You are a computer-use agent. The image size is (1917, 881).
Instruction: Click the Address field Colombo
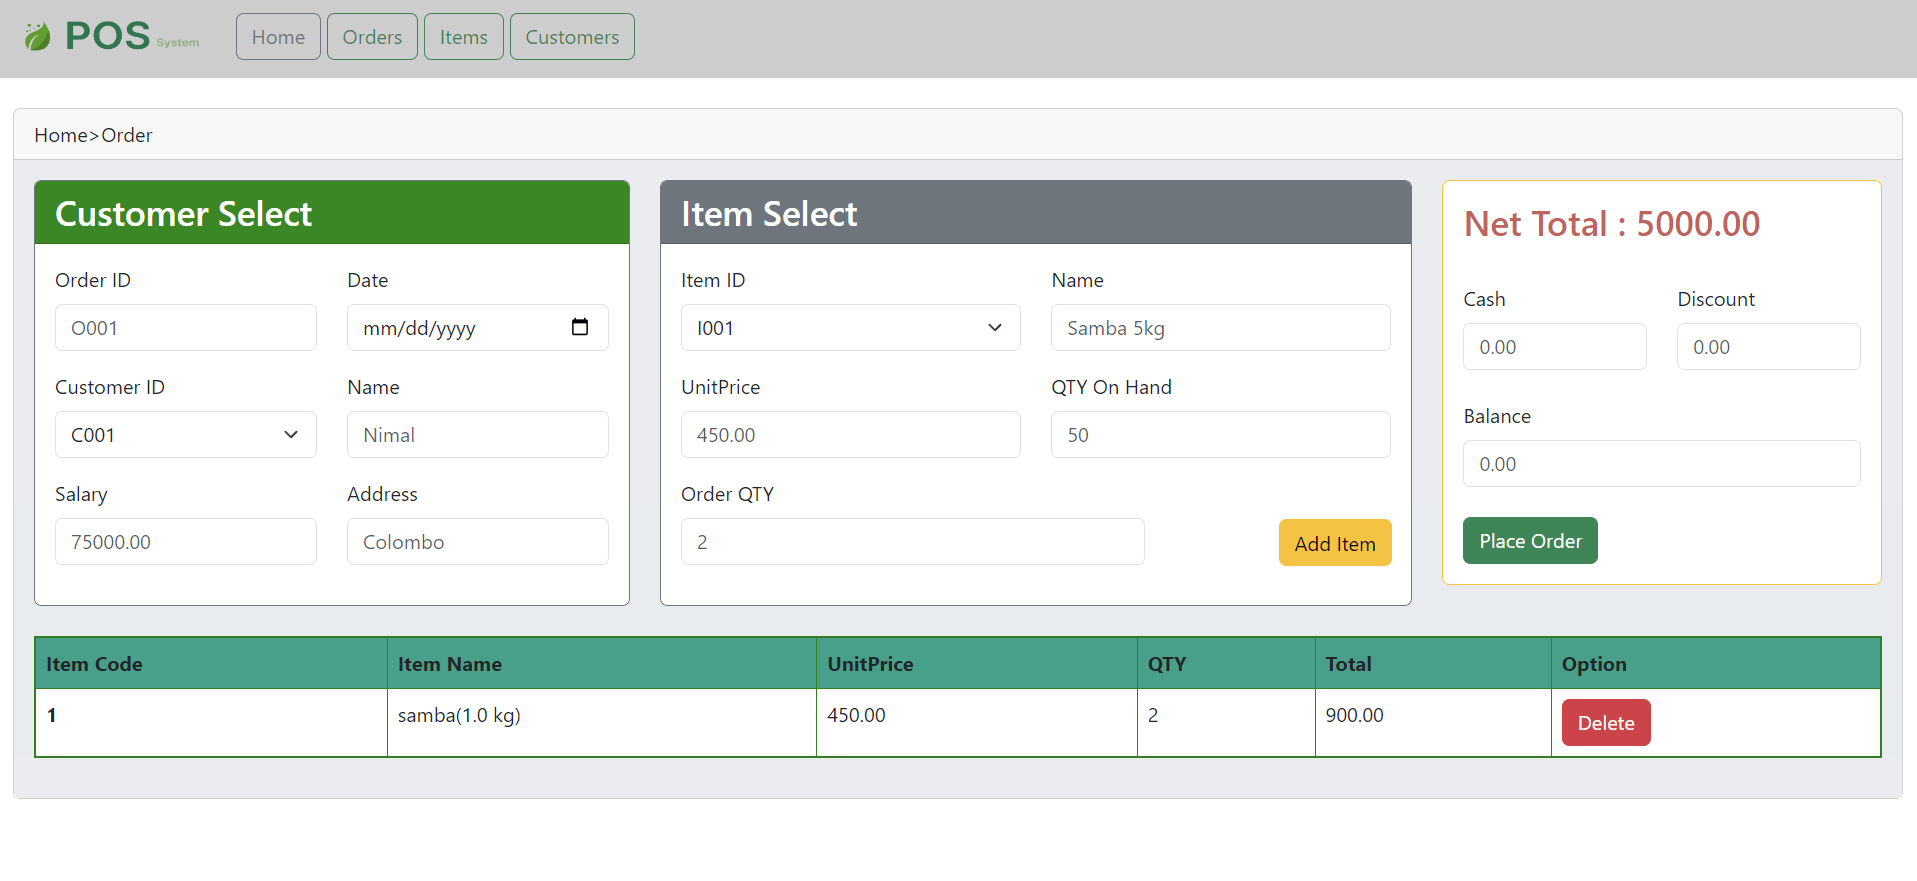point(478,542)
